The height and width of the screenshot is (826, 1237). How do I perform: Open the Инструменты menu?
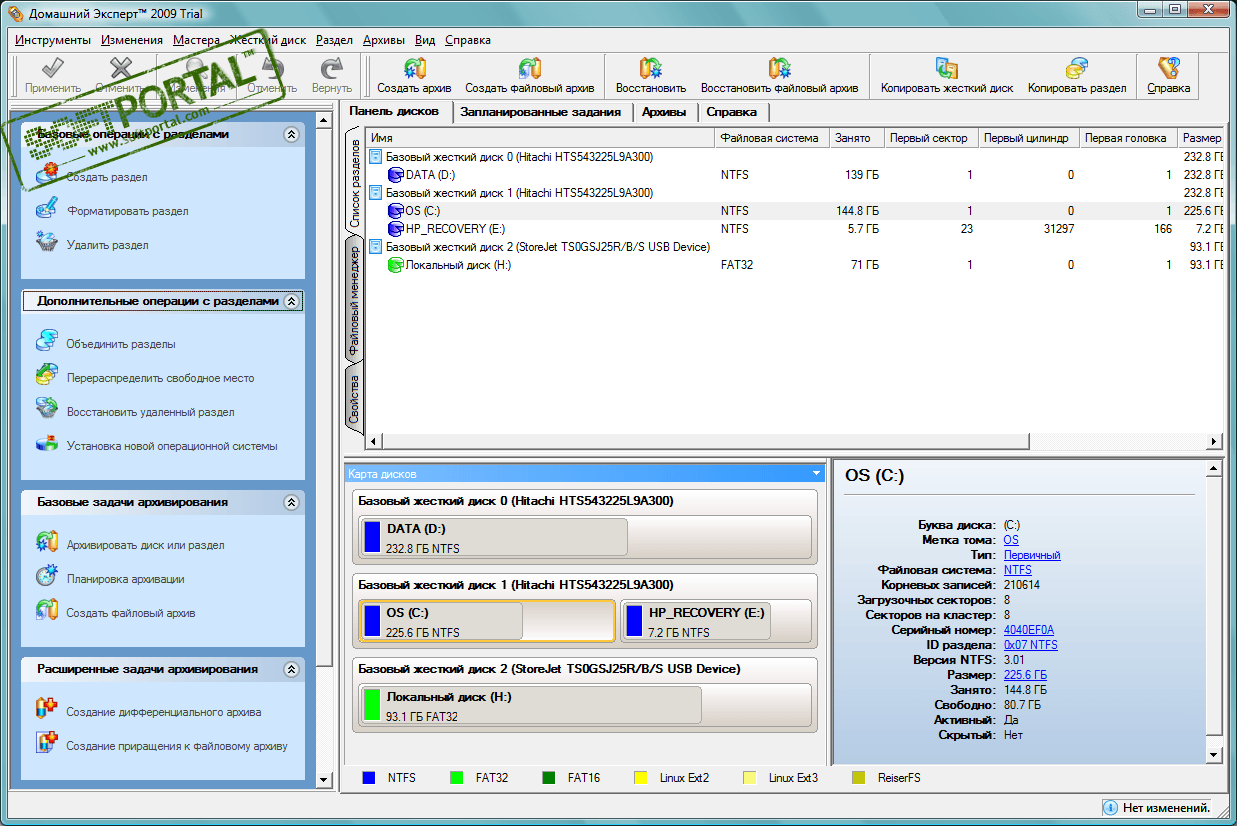(x=53, y=40)
